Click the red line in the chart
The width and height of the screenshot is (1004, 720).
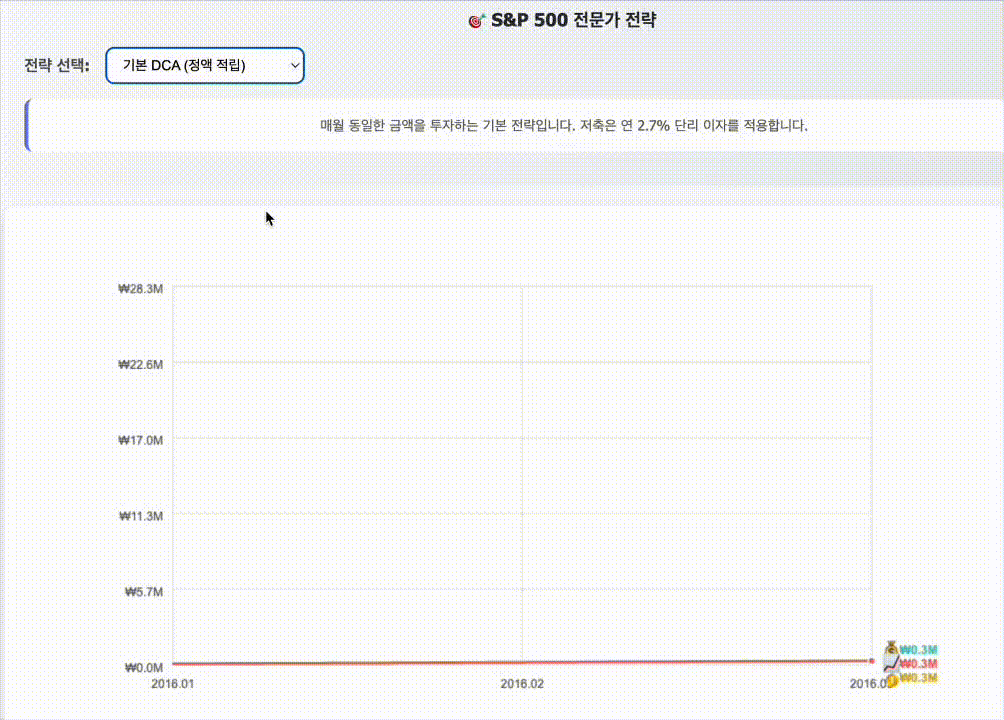(522, 662)
